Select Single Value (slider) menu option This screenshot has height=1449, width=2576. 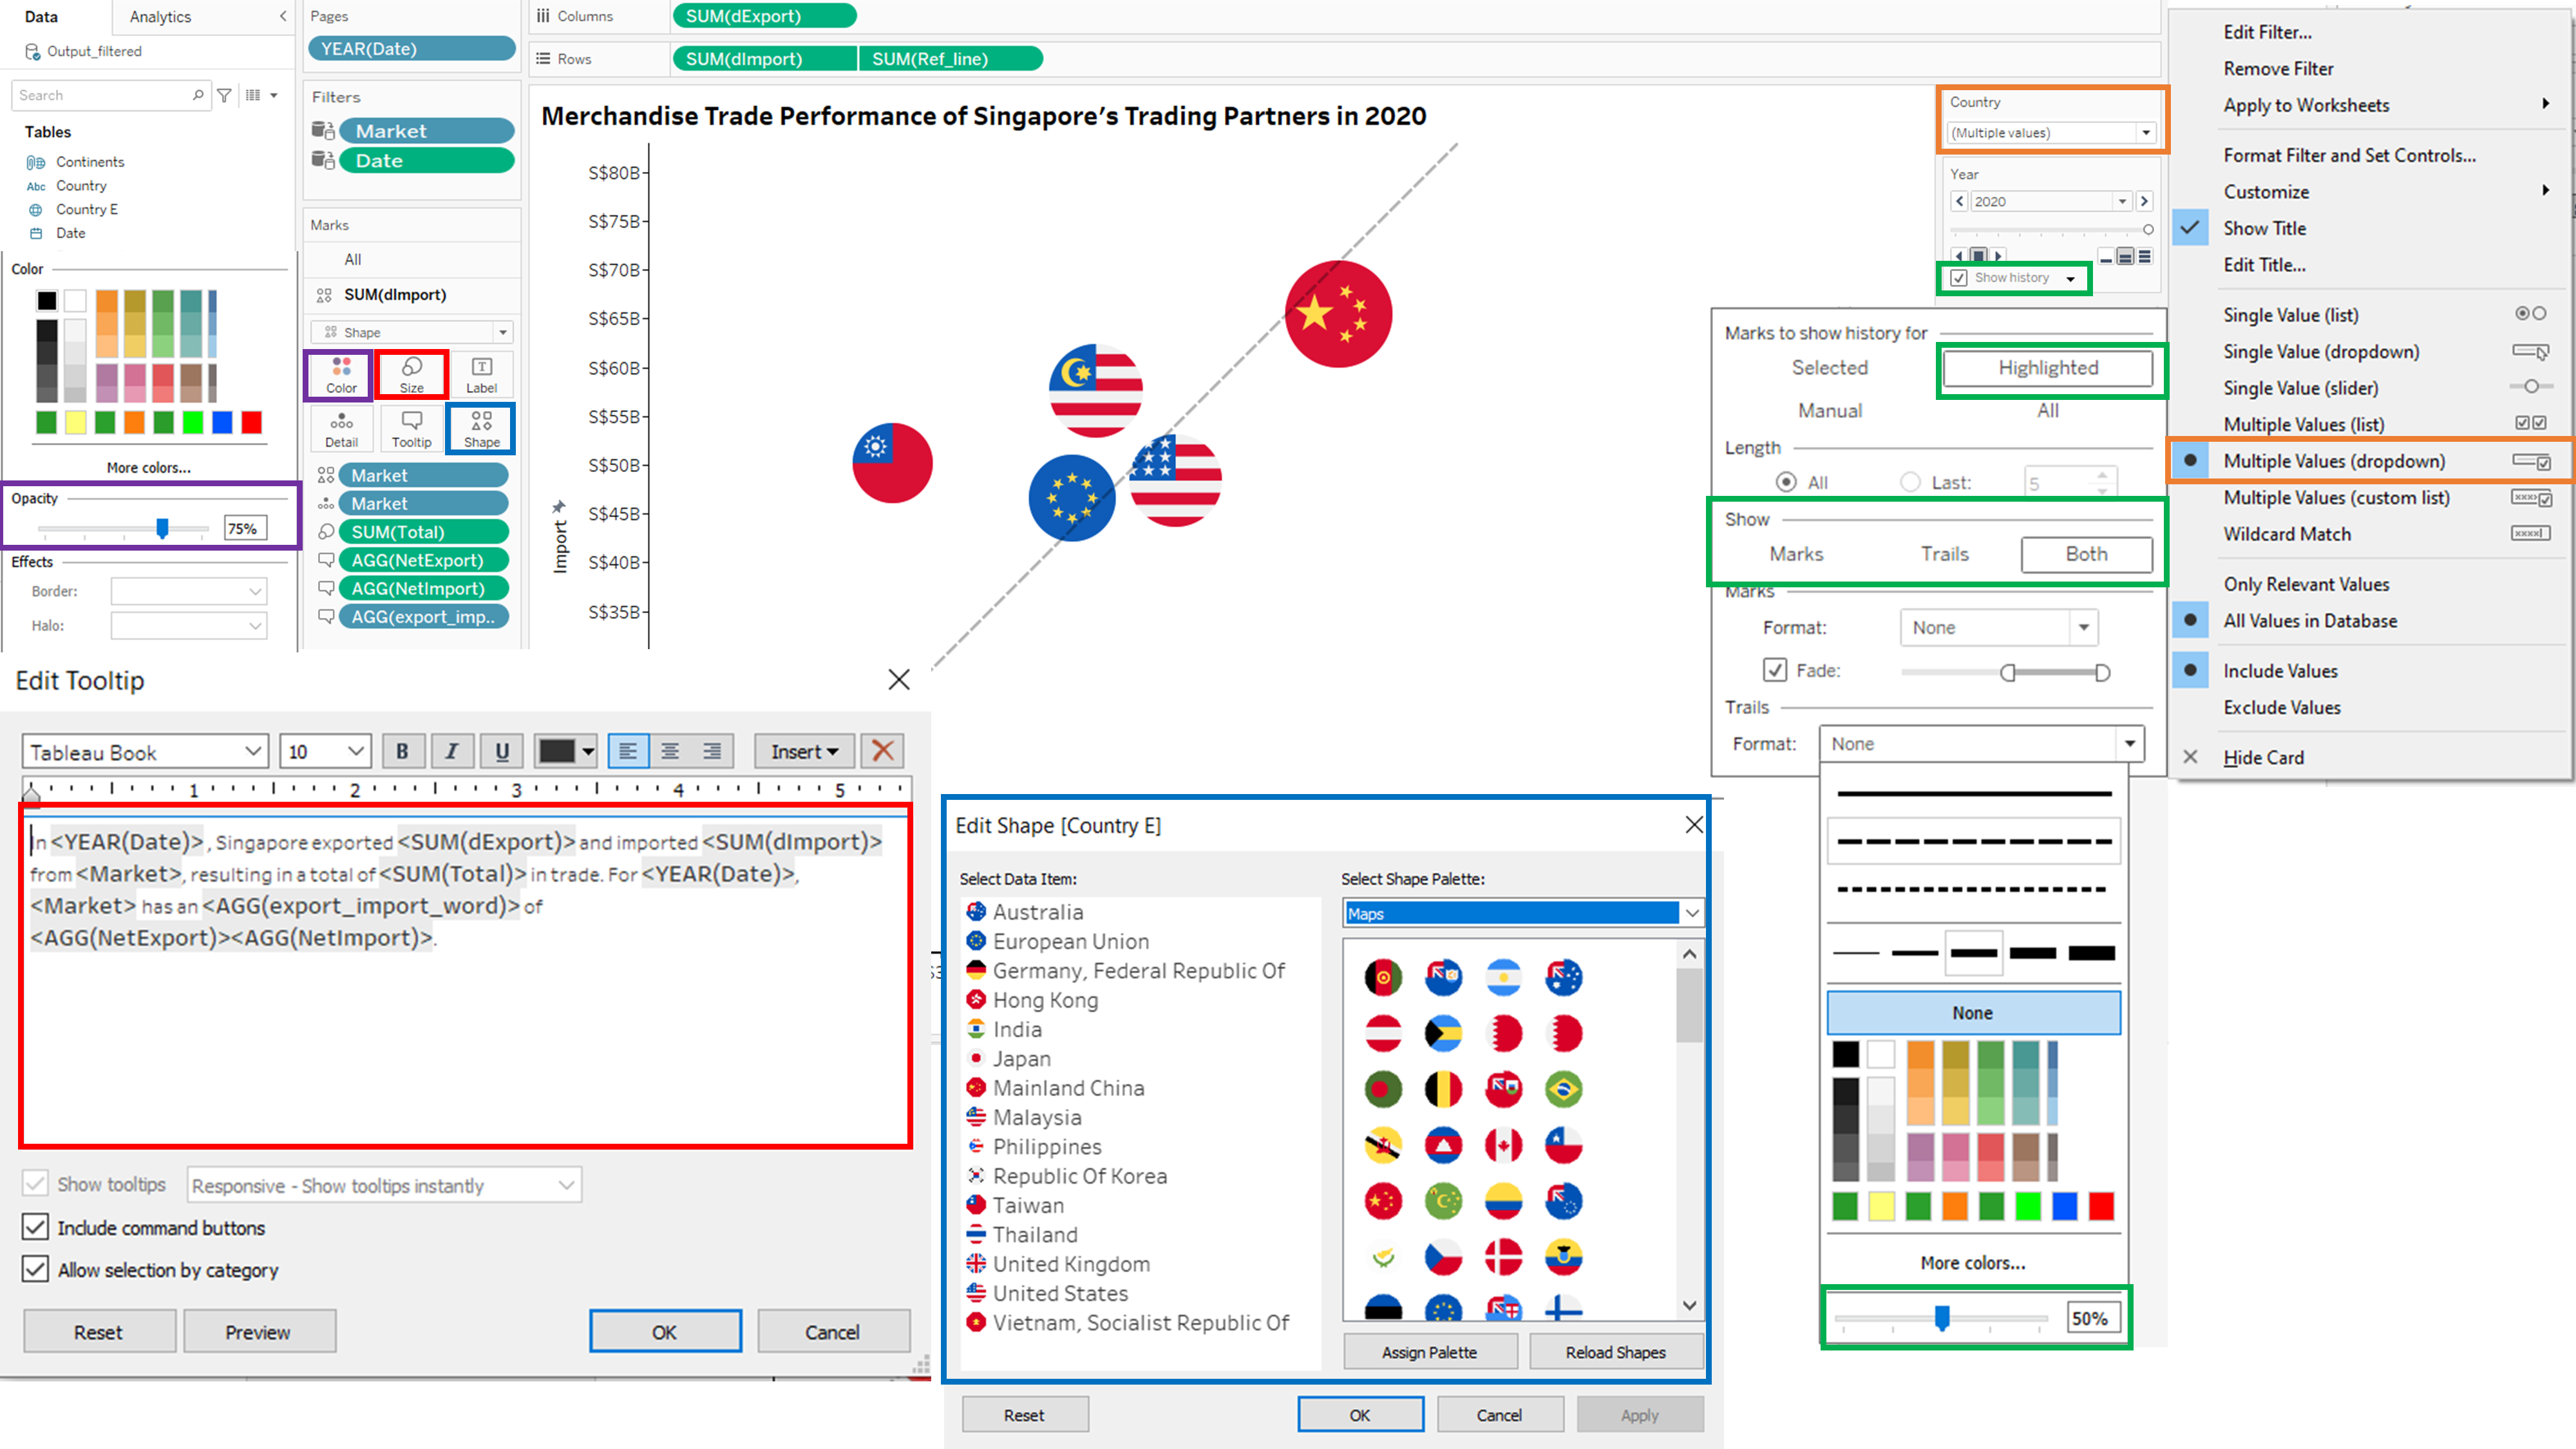(2300, 388)
